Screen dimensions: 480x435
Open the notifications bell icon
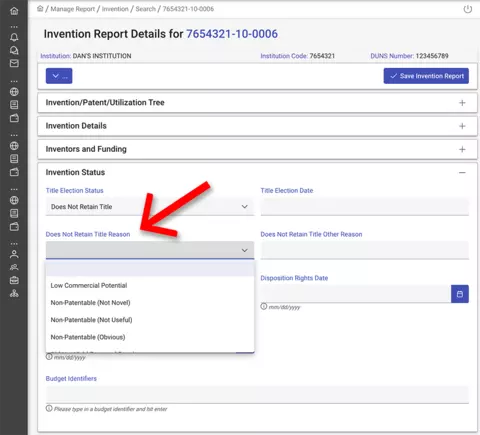pos(14,37)
